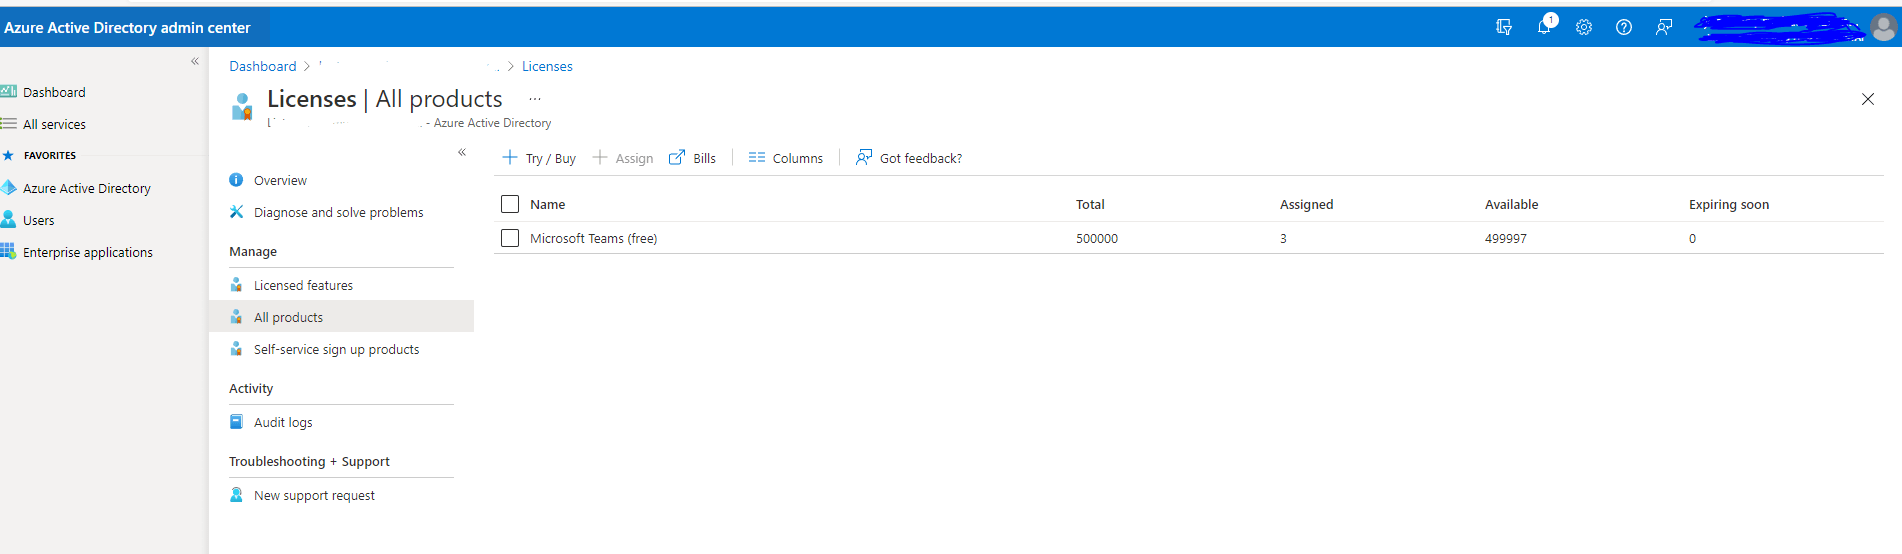Click the 499997 available value
The width and height of the screenshot is (1902, 554).
coord(1505,238)
